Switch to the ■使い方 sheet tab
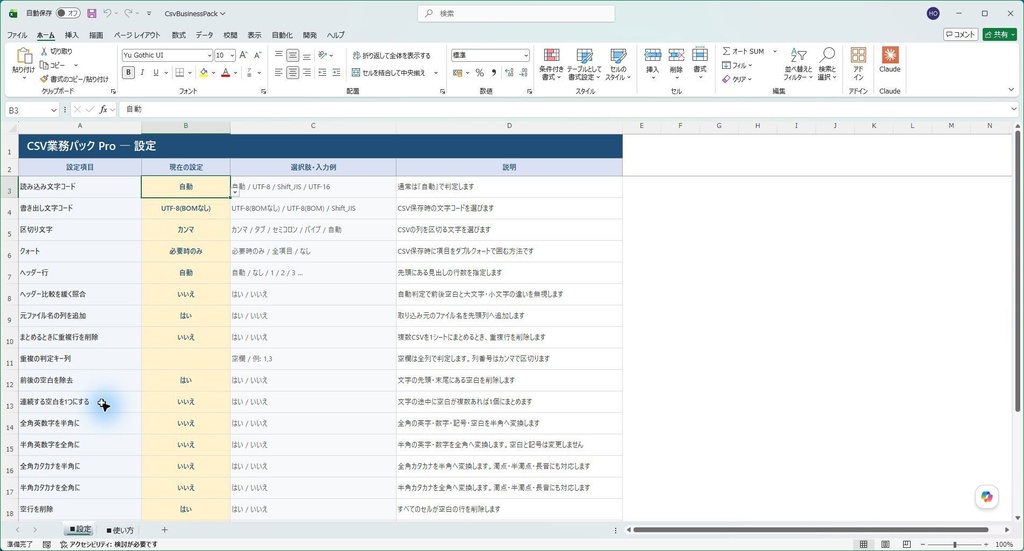Viewport: 1024px width, 551px height. tap(120, 530)
